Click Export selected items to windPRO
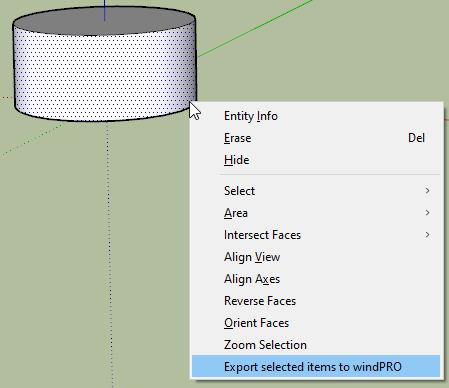The width and height of the screenshot is (449, 388). tap(316, 366)
